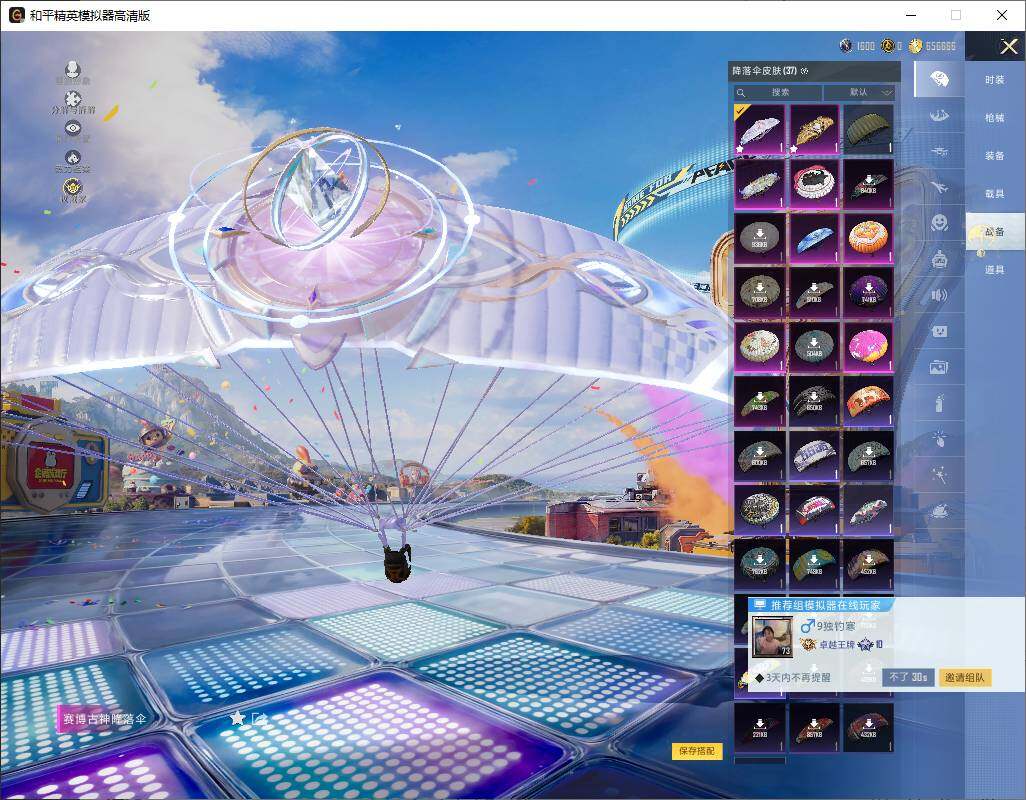Select the parachute skins category icon

click(x=939, y=79)
